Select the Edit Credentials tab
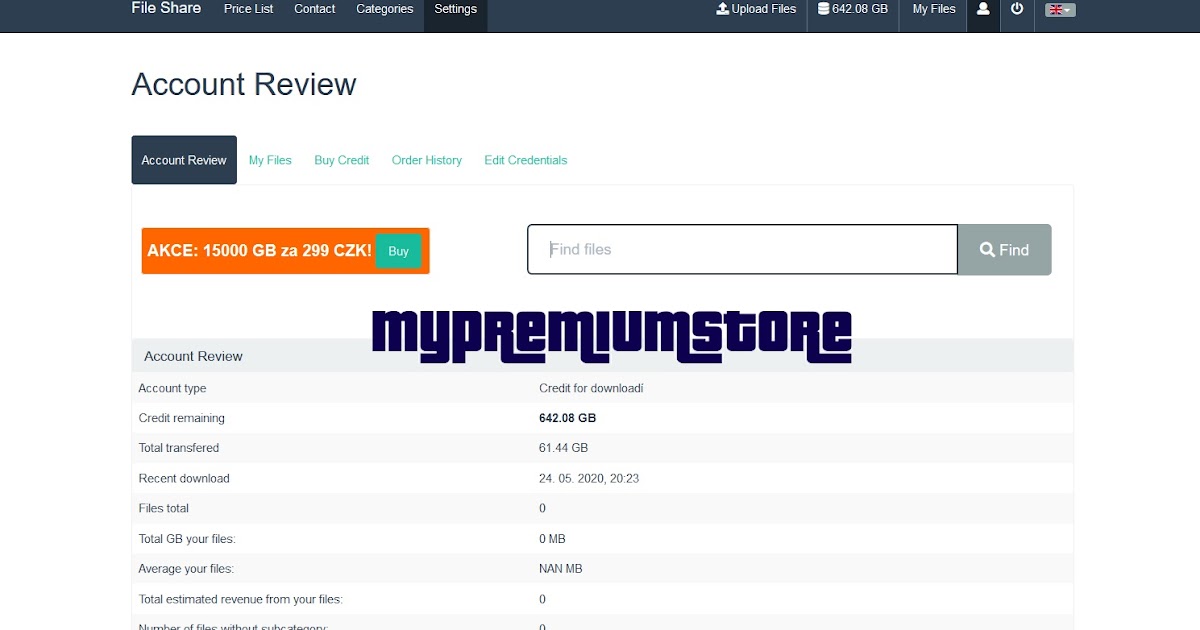Viewport: 1200px width, 630px height. [525, 160]
